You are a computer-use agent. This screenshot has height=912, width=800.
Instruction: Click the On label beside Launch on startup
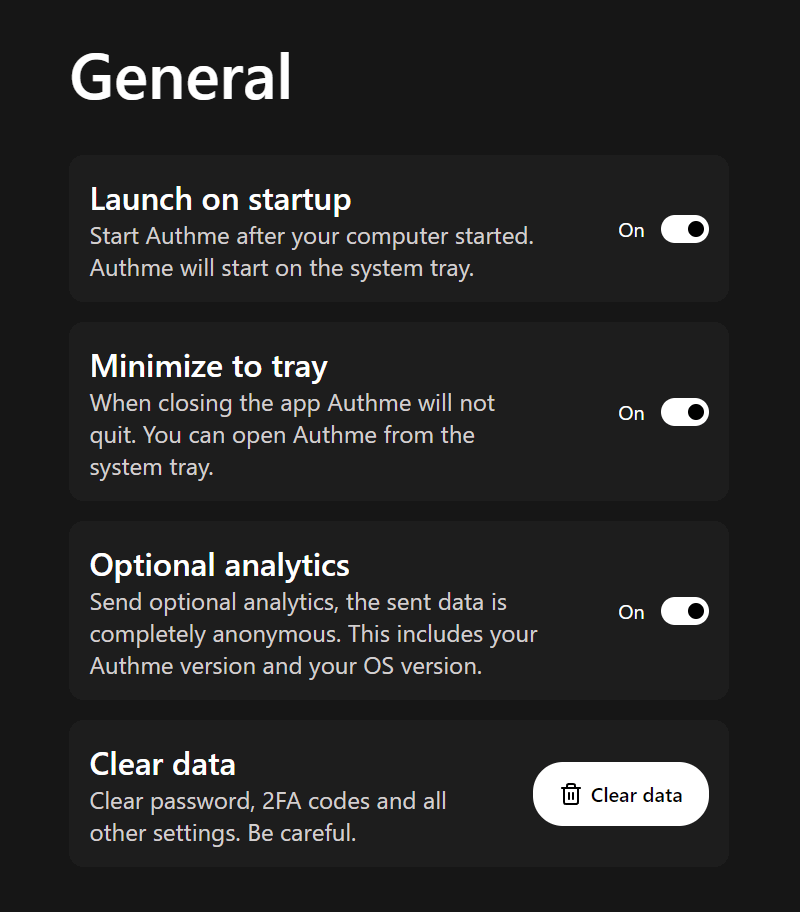(631, 230)
